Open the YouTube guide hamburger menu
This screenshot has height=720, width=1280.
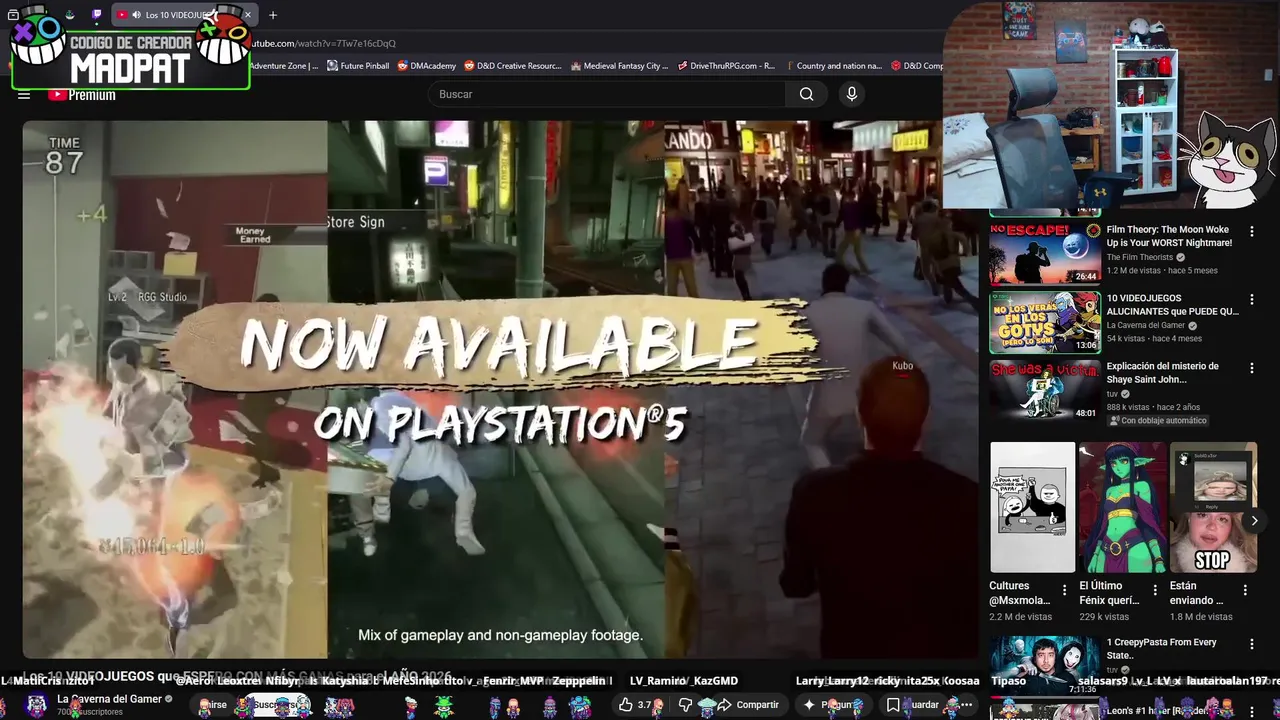pos(24,95)
